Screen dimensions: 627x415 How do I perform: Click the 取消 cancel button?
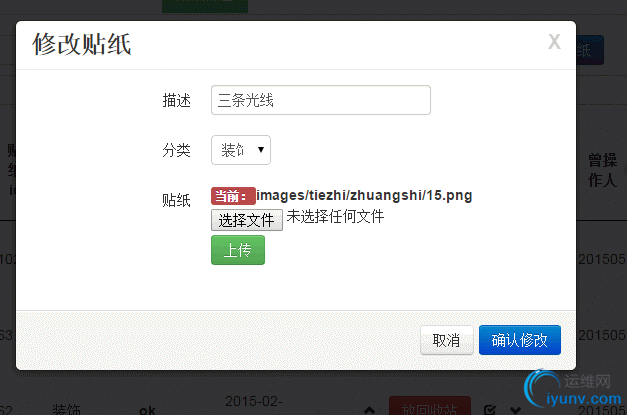(x=447, y=340)
